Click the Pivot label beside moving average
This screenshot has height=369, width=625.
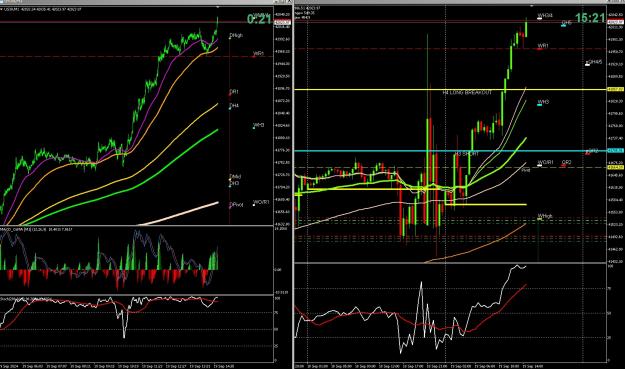(526, 170)
